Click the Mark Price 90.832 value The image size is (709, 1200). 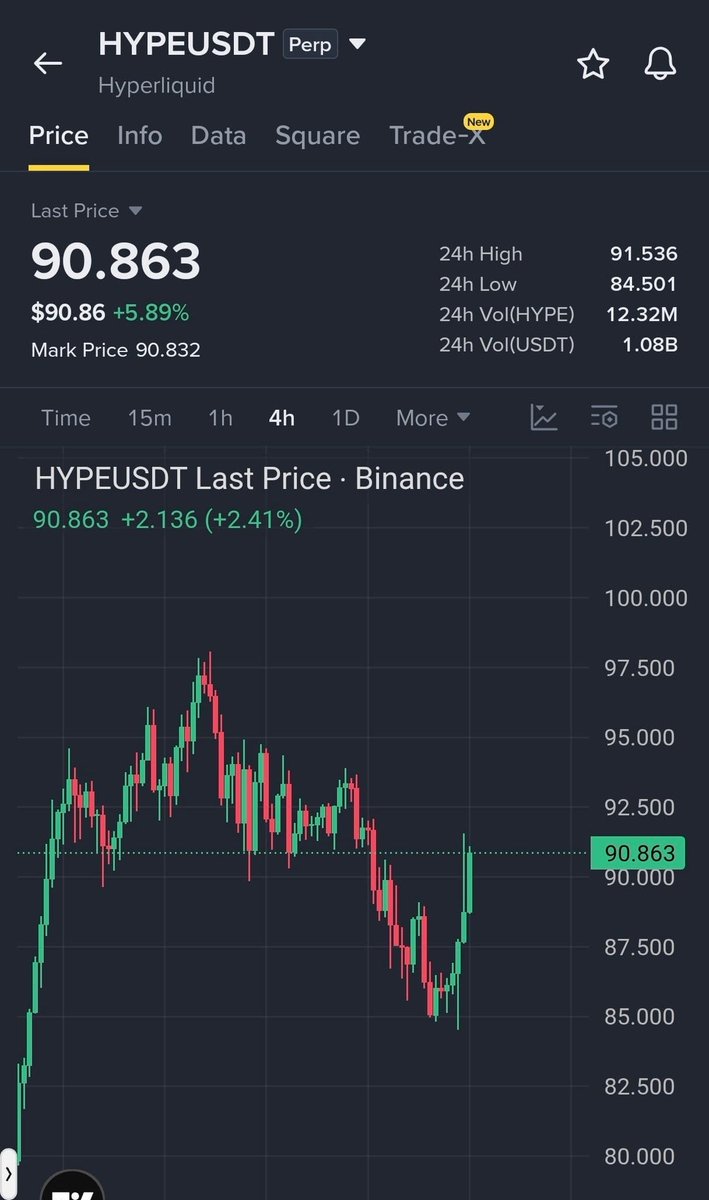click(x=168, y=350)
